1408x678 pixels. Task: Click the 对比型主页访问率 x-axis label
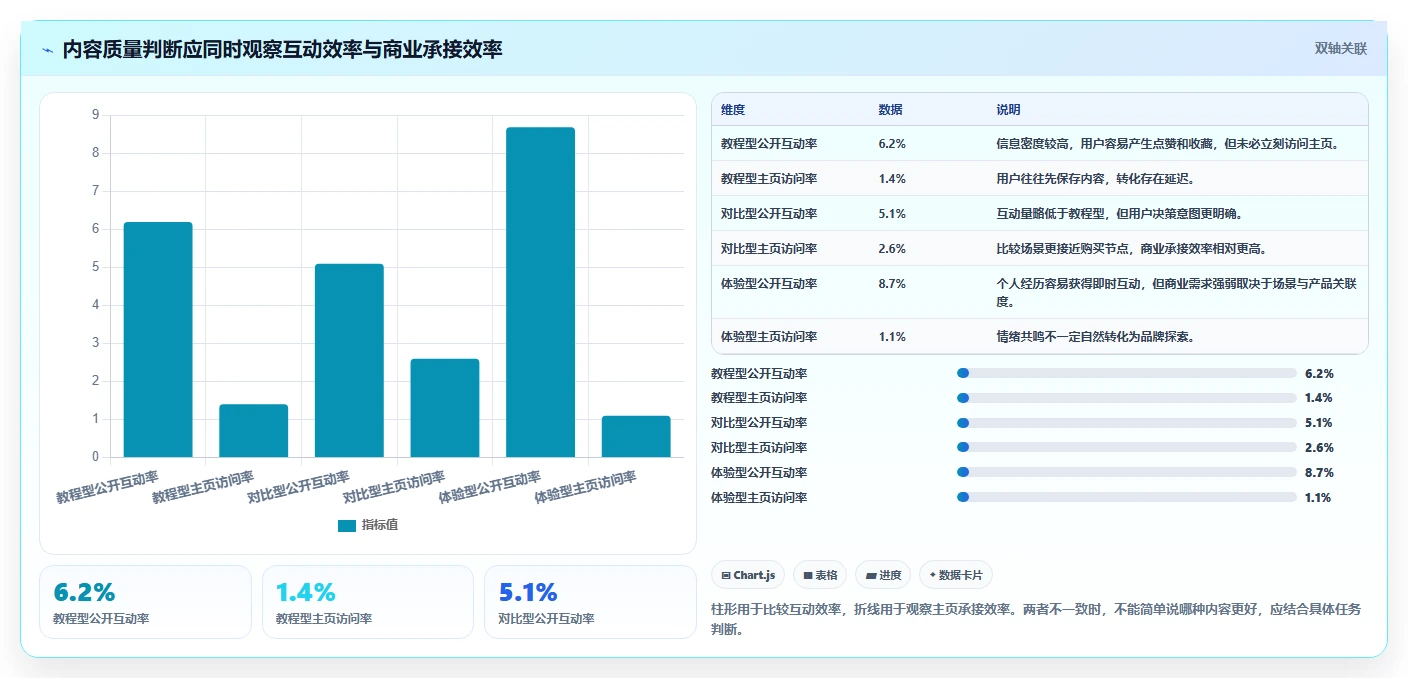[x=394, y=487]
